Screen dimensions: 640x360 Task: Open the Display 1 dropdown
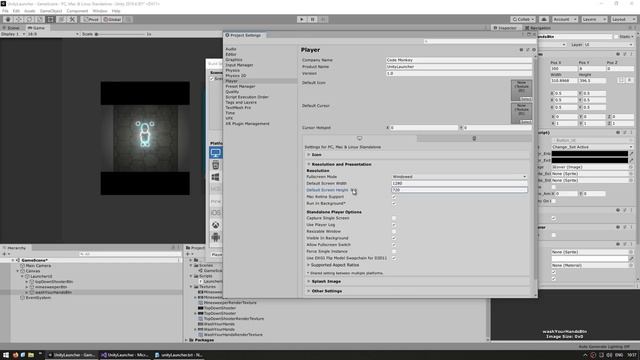point(13,34)
